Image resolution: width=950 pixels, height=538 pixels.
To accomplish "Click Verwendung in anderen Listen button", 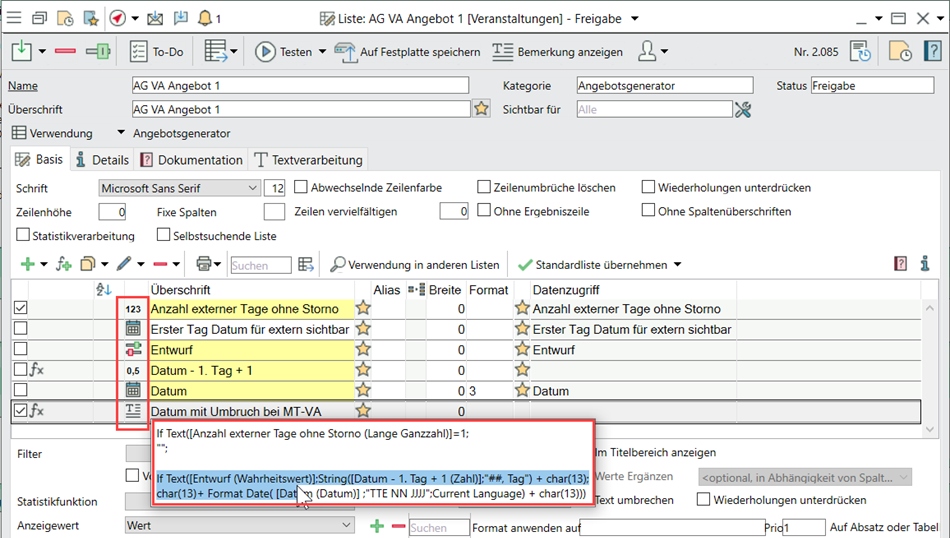I will [415, 265].
